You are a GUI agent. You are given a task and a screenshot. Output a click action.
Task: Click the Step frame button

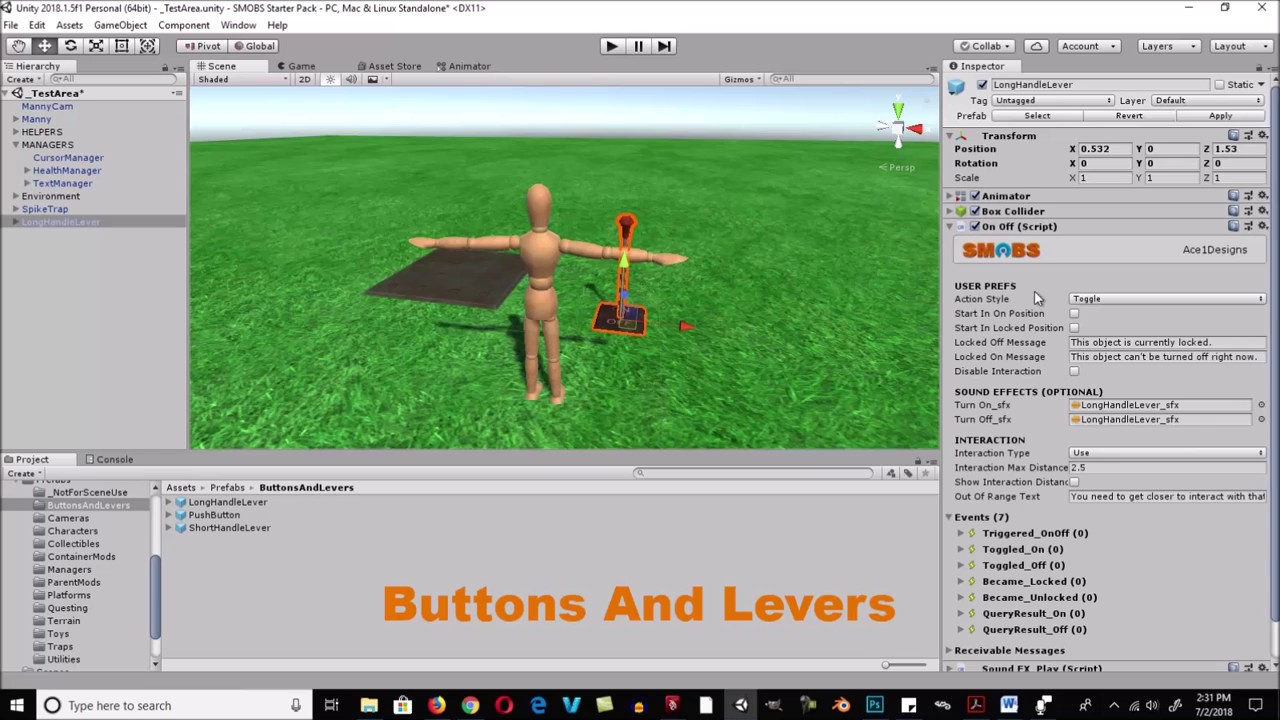pos(663,46)
